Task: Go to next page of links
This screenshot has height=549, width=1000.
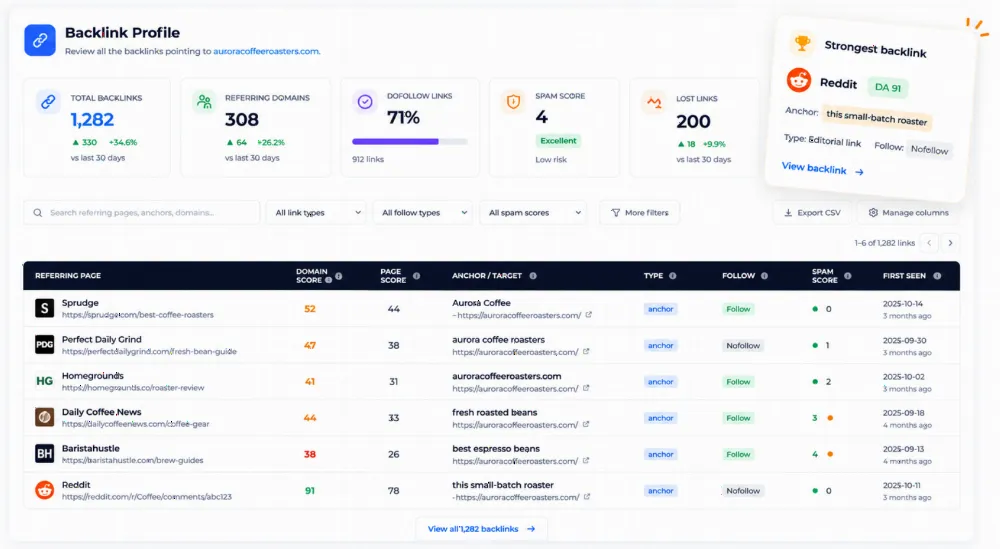Action: coord(950,243)
